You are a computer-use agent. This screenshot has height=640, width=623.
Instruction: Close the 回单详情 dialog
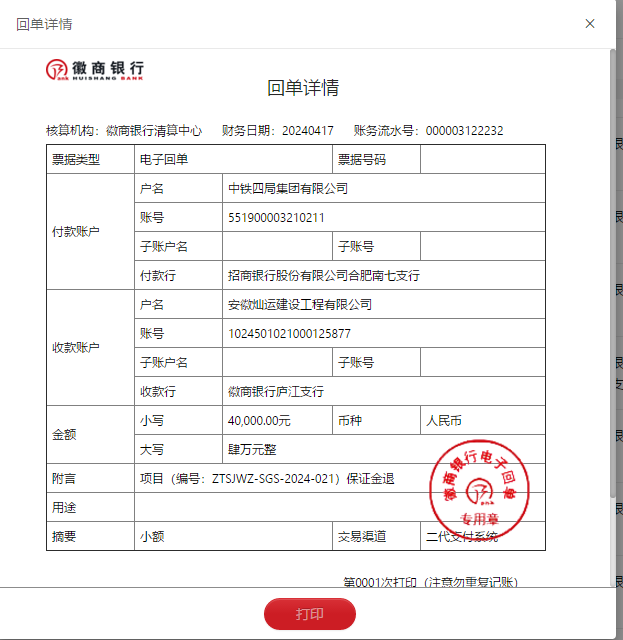pyautogui.click(x=590, y=24)
